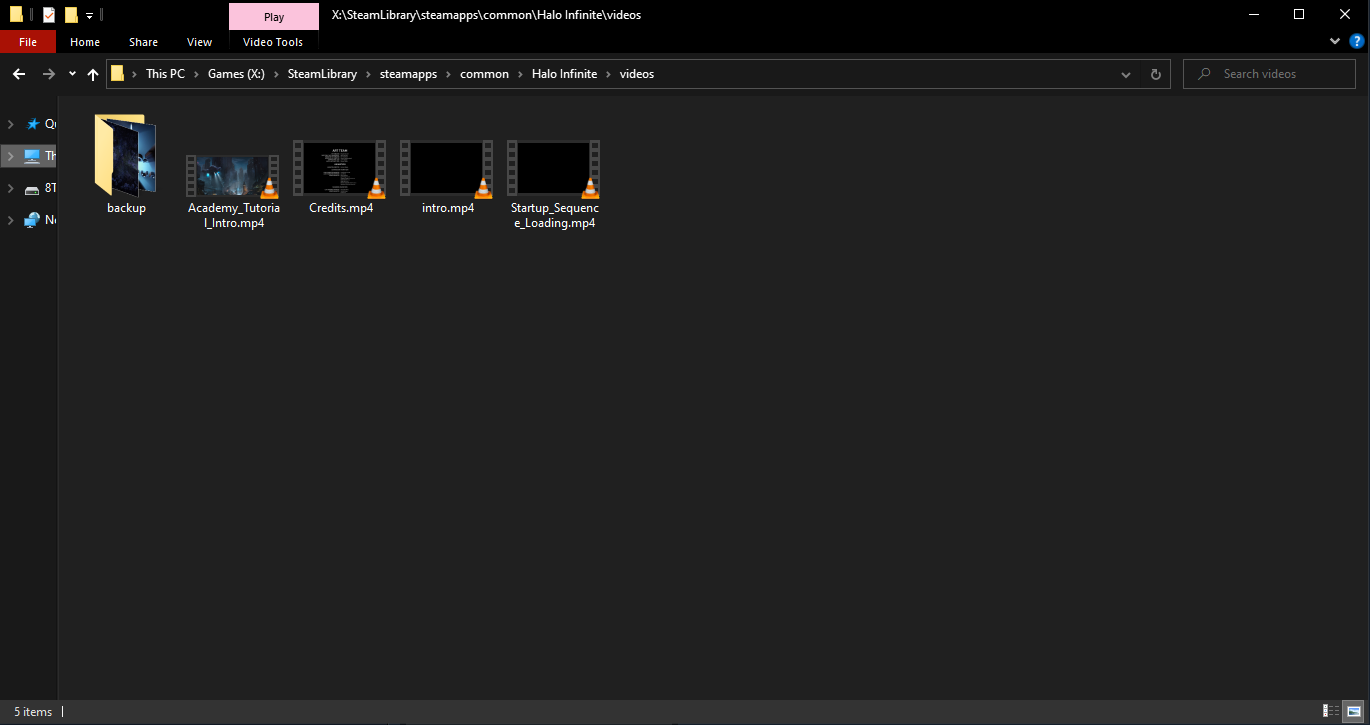Select the Network icon in the navigation pane
1370x725 pixels.
(x=32, y=220)
